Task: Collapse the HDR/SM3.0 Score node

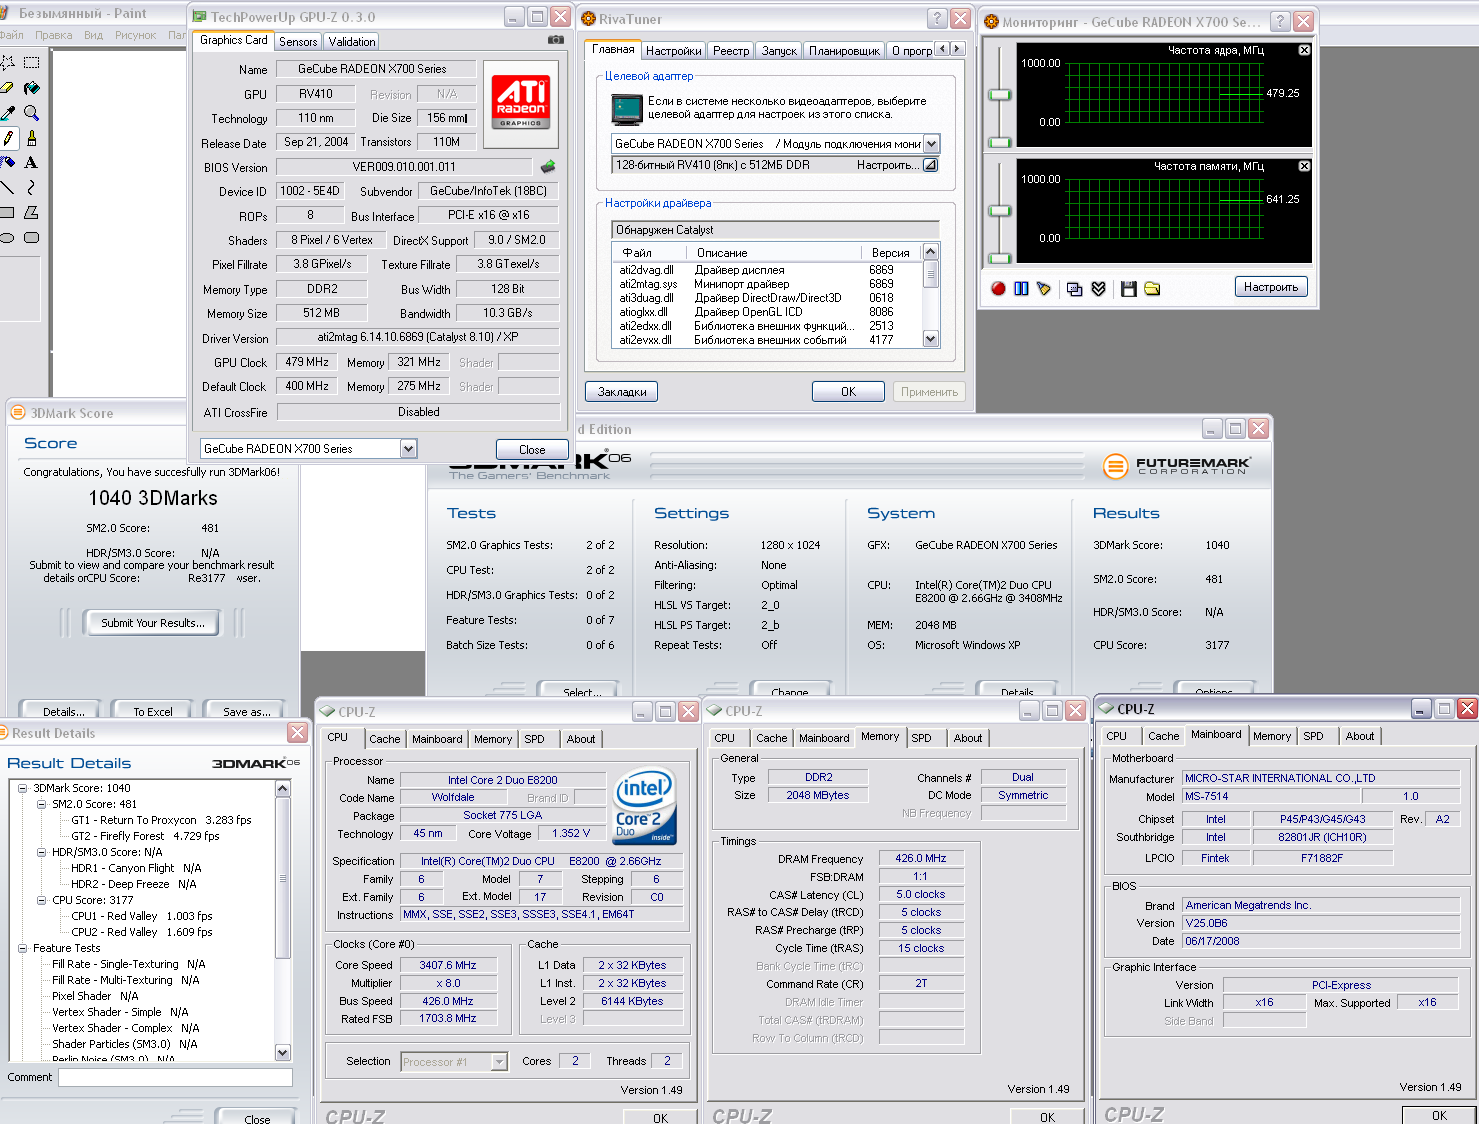Action: (42, 852)
